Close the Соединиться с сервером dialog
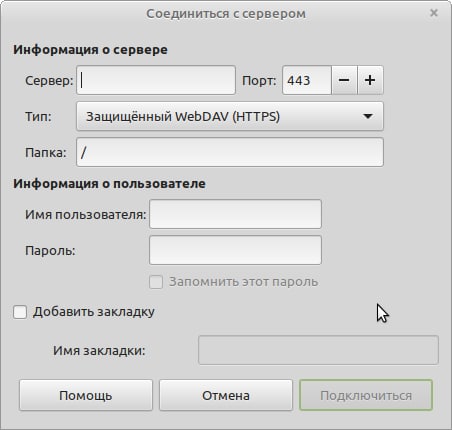This screenshot has height=430, width=452. coord(434,13)
